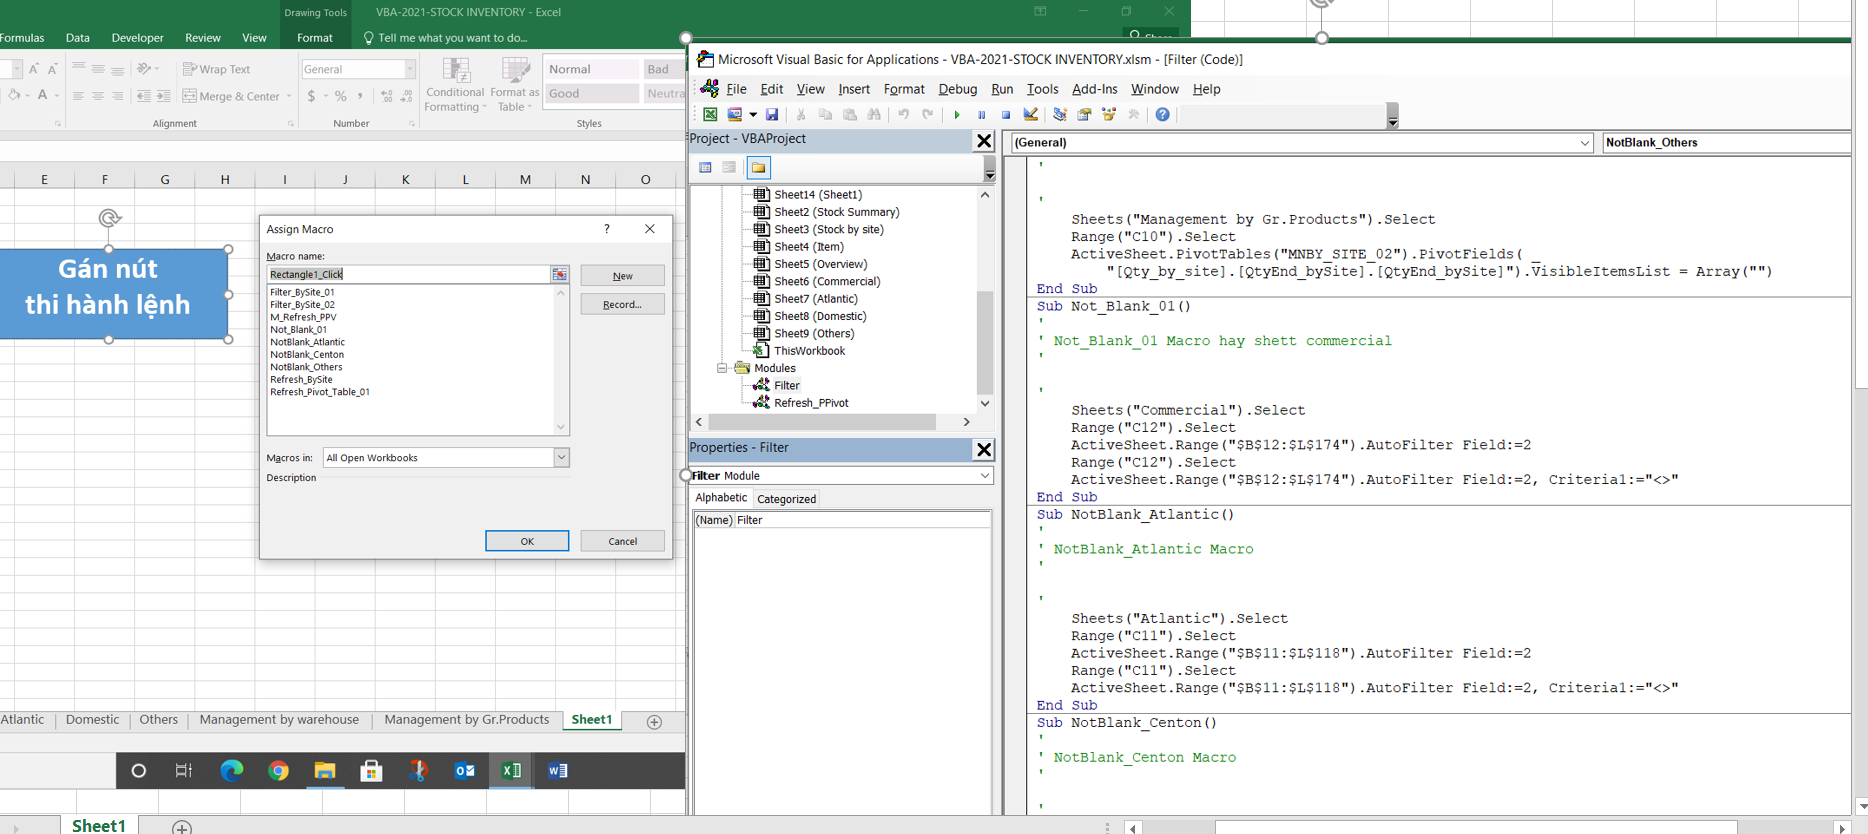Click project tree horizontal scrollbar right arrow
Image resolution: width=1868 pixels, height=834 pixels.
[966, 422]
